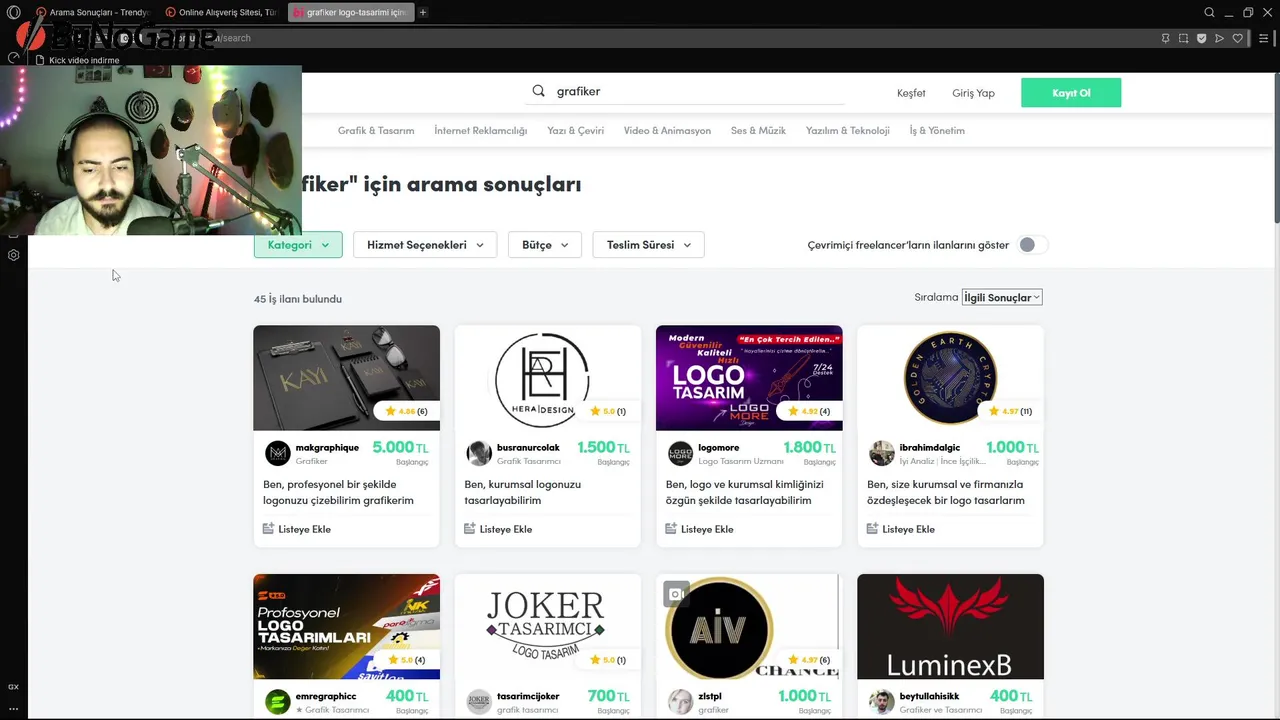Open the Joker Tasarımcı thumbnail
This screenshot has width=1280, height=720.
[548, 627]
